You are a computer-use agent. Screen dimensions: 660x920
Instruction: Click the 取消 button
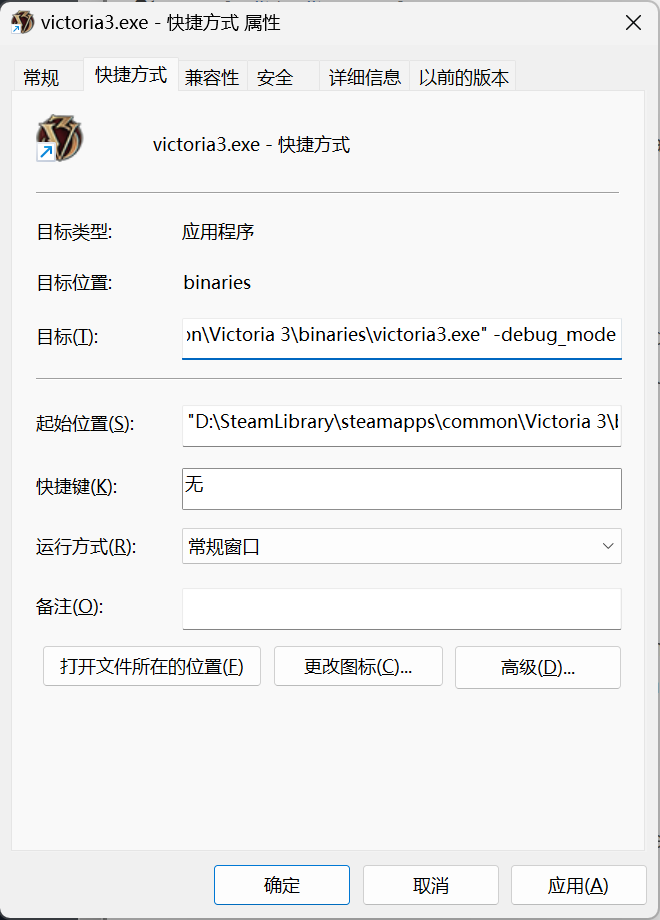click(x=431, y=885)
